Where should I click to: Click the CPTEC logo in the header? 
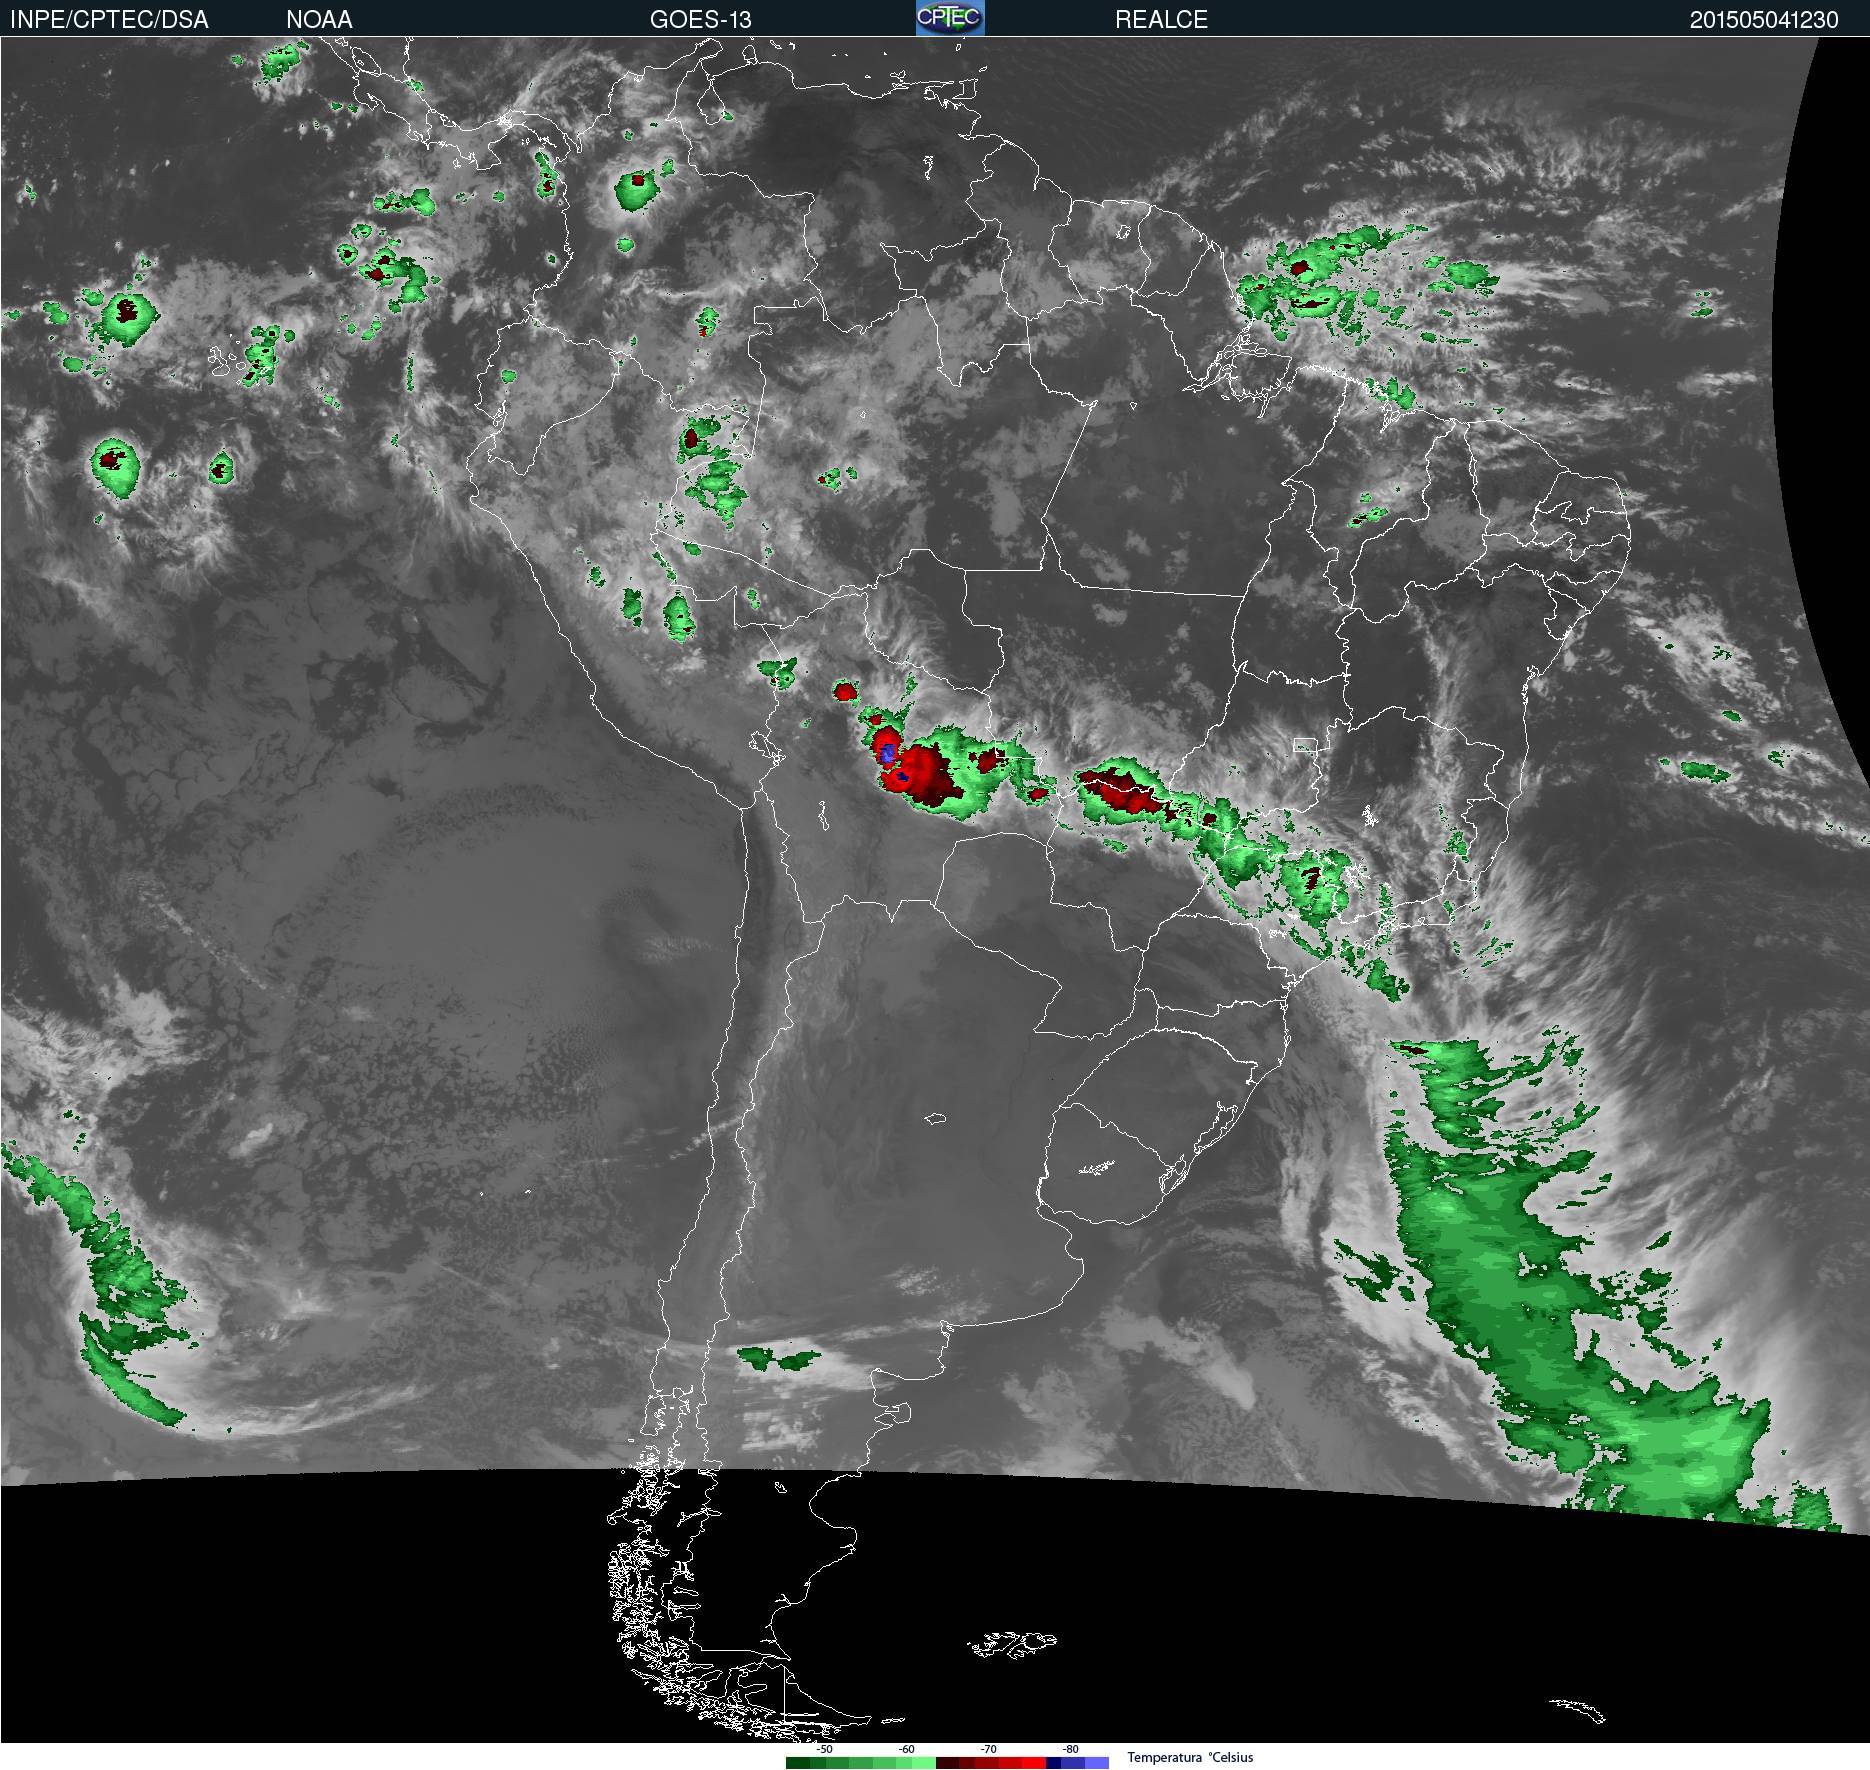click(950, 18)
